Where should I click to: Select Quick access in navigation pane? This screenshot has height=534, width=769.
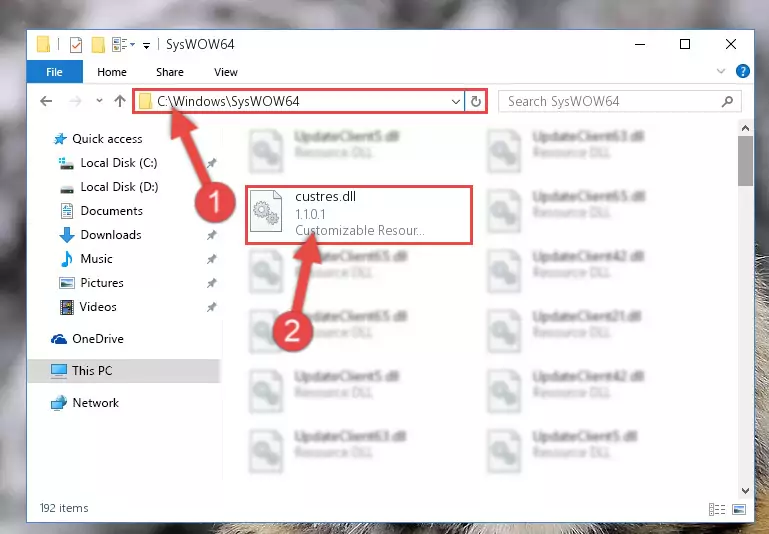[107, 139]
